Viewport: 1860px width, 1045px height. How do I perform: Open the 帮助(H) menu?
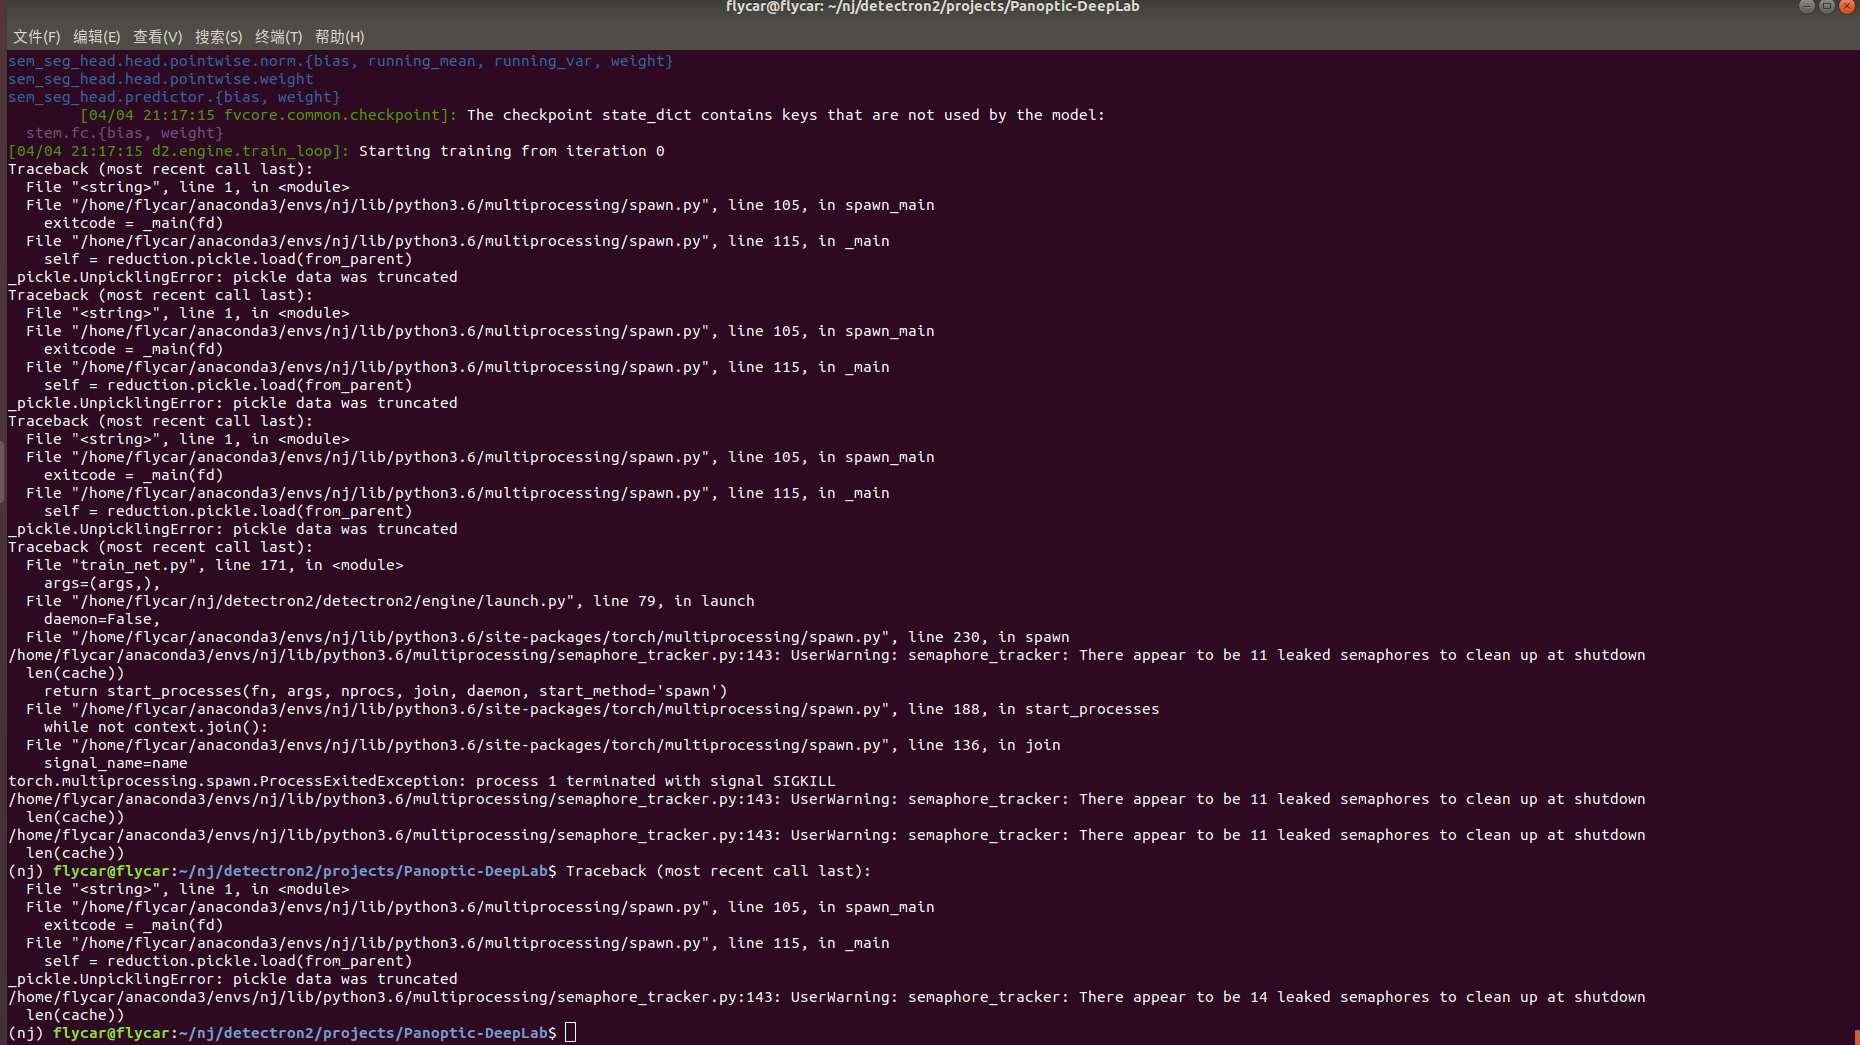pyautogui.click(x=339, y=37)
